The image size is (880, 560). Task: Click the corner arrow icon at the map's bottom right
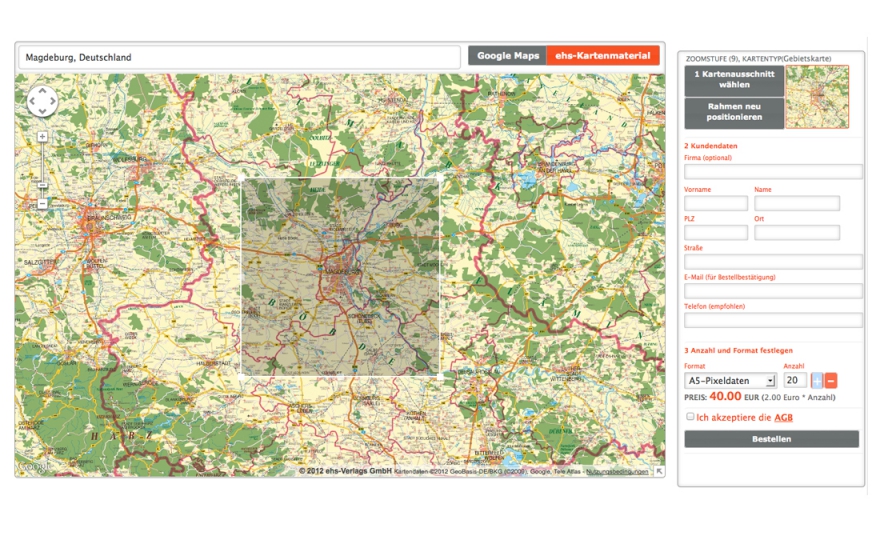coord(659,471)
